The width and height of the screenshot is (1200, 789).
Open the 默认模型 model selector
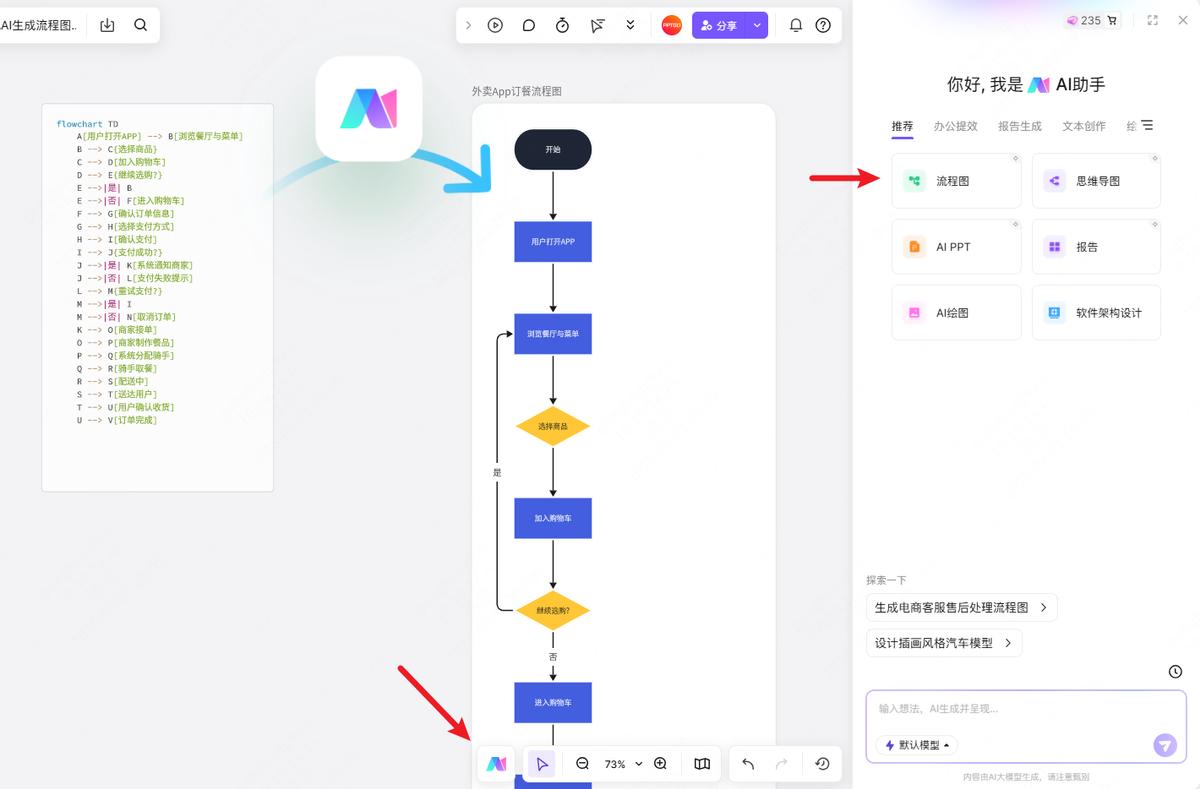click(x=915, y=745)
